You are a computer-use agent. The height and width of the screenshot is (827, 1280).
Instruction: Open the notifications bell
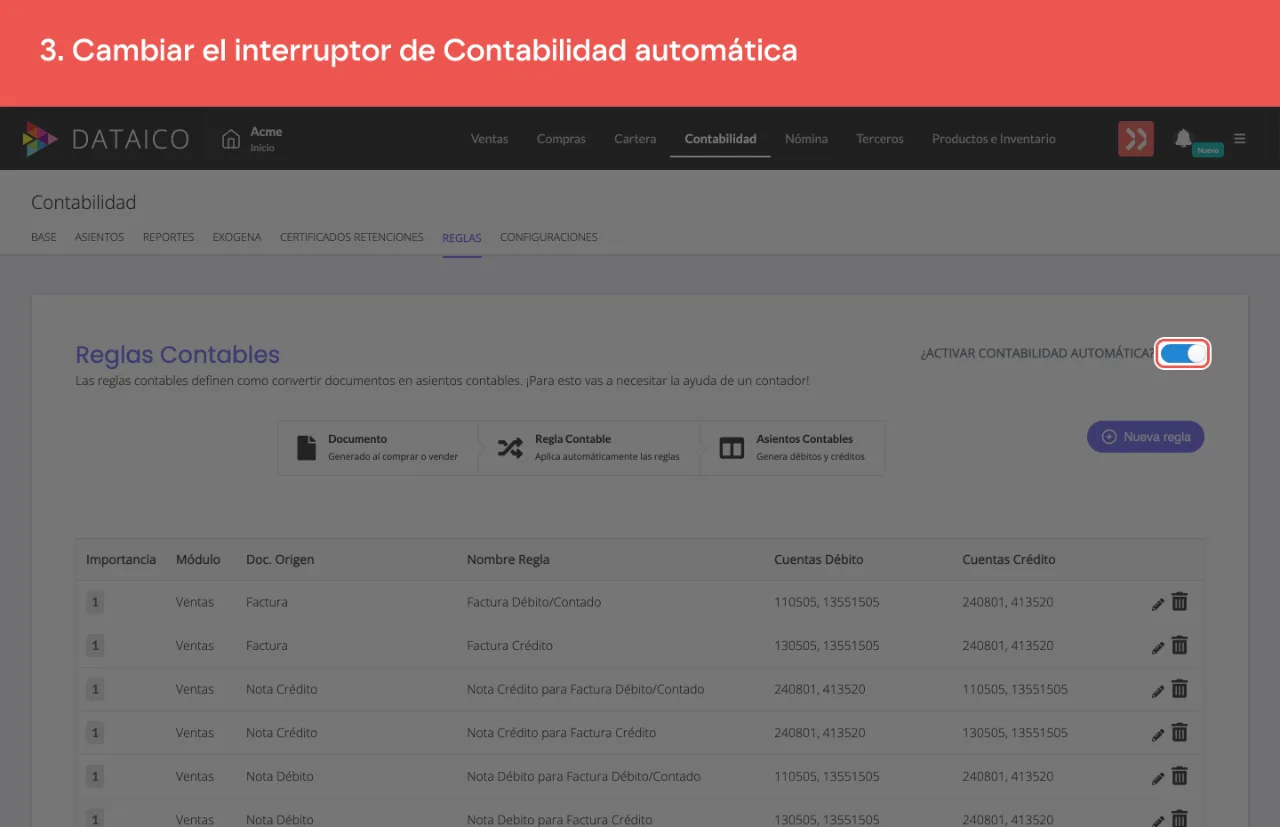(1183, 138)
